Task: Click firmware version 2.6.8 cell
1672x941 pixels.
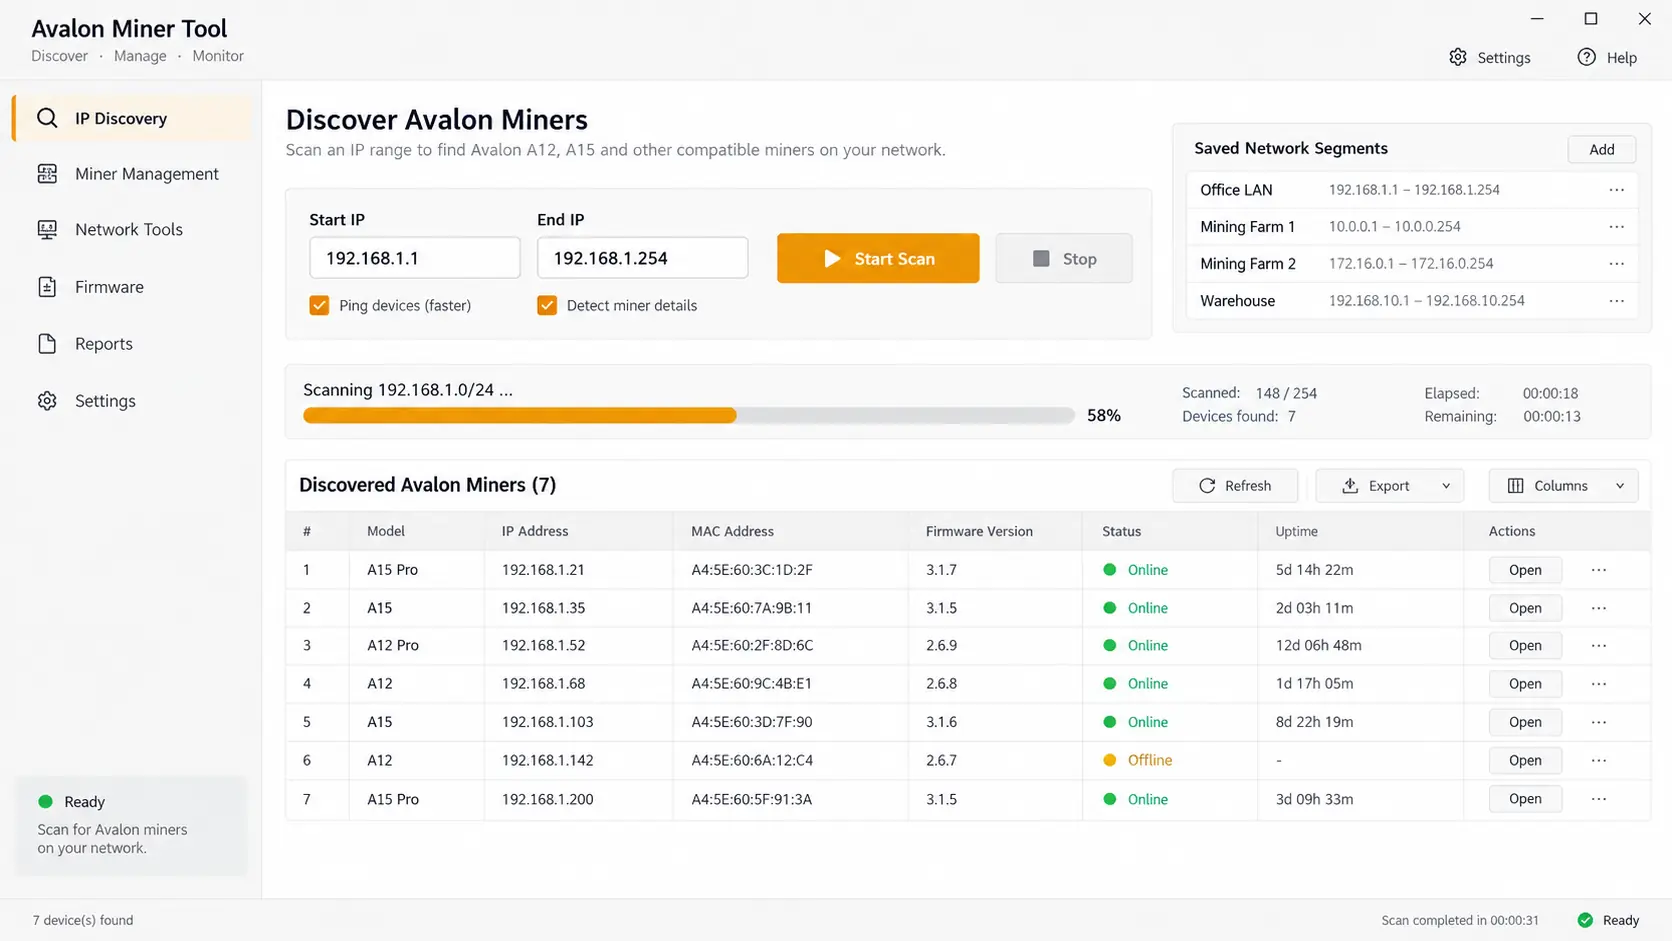Action: 941,684
